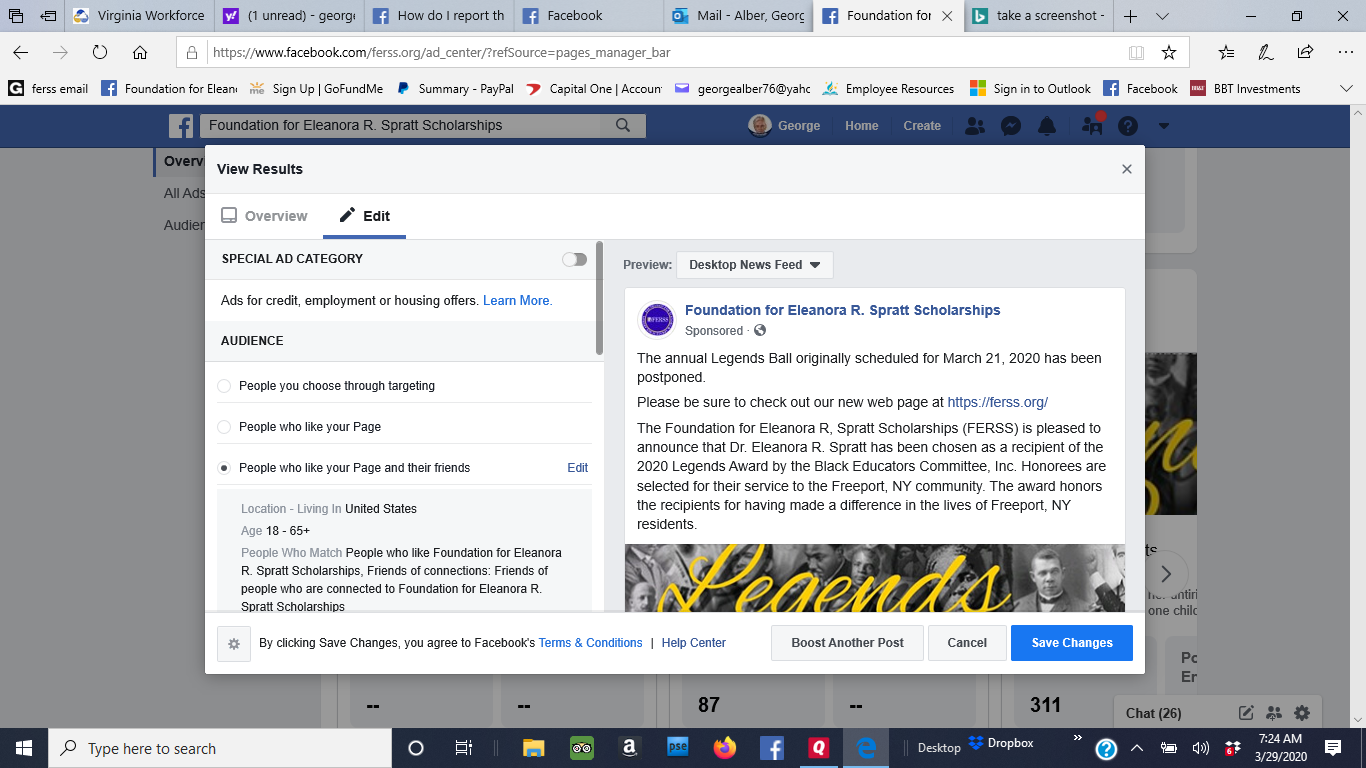Click the search magnifier in Facebook's search bar
The width and height of the screenshot is (1366, 768).
point(623,126)
